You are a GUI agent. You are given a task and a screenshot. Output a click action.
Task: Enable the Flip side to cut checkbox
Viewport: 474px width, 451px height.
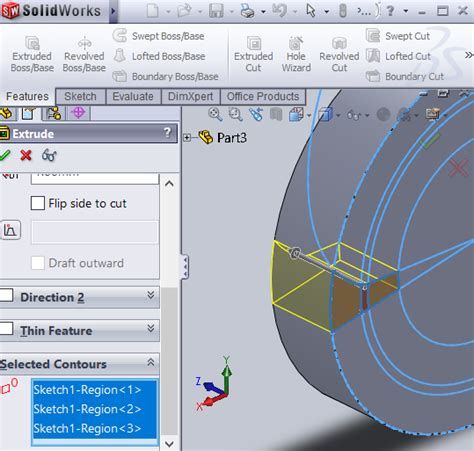tap(38, 203)
